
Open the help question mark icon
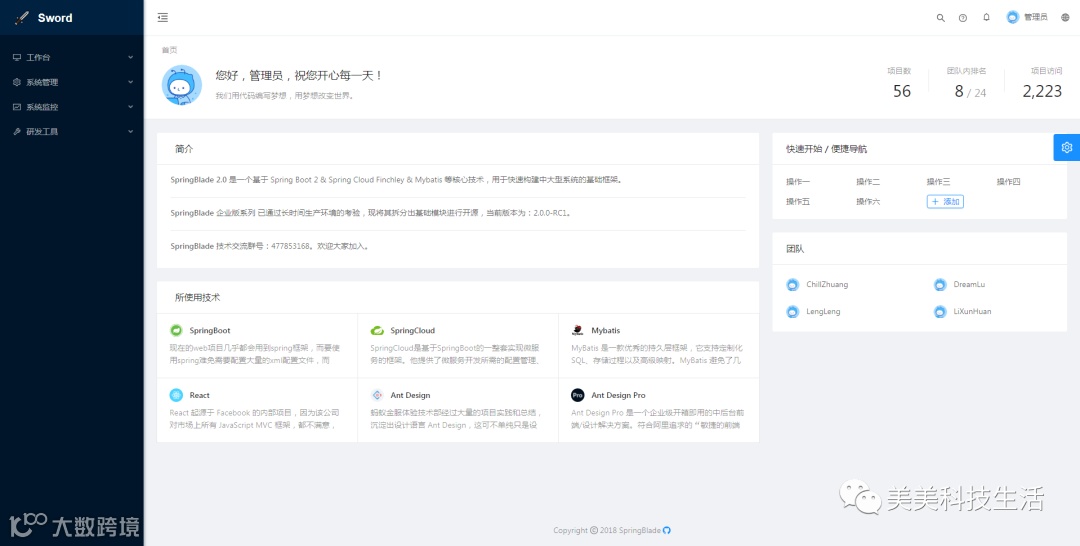click(963, 18)
